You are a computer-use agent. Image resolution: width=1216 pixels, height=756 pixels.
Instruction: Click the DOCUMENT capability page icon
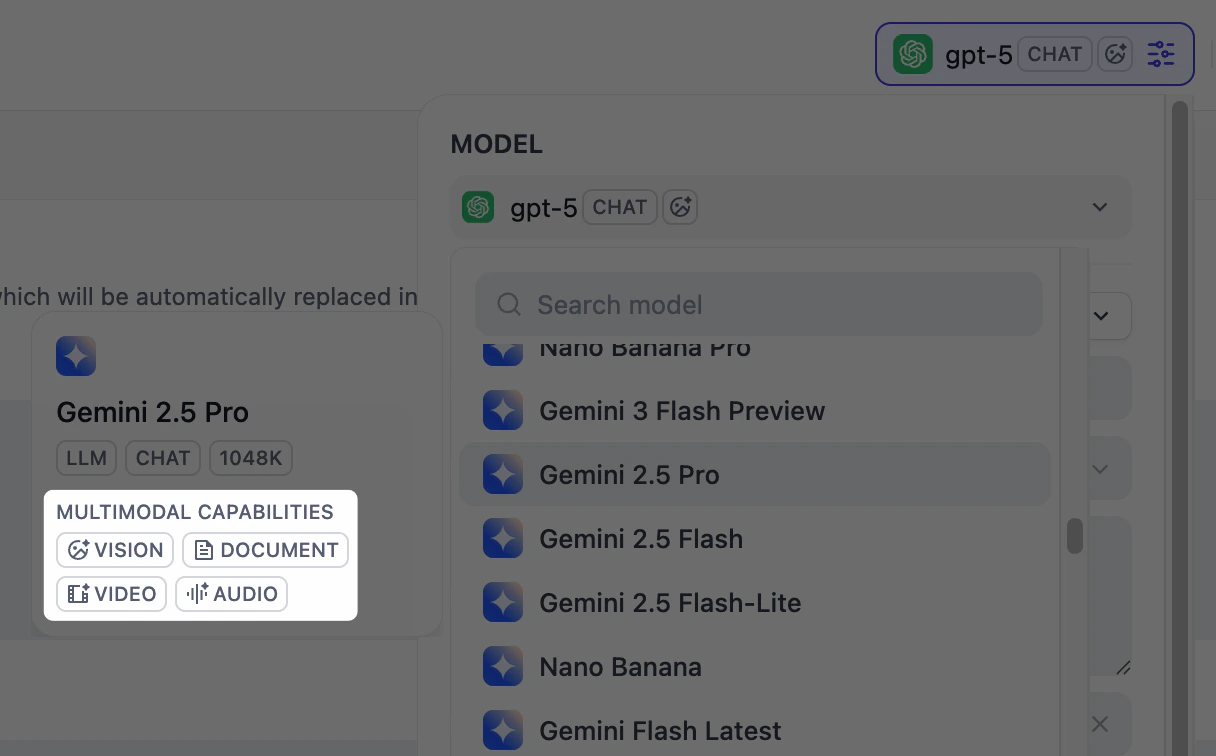coord(205,549)
